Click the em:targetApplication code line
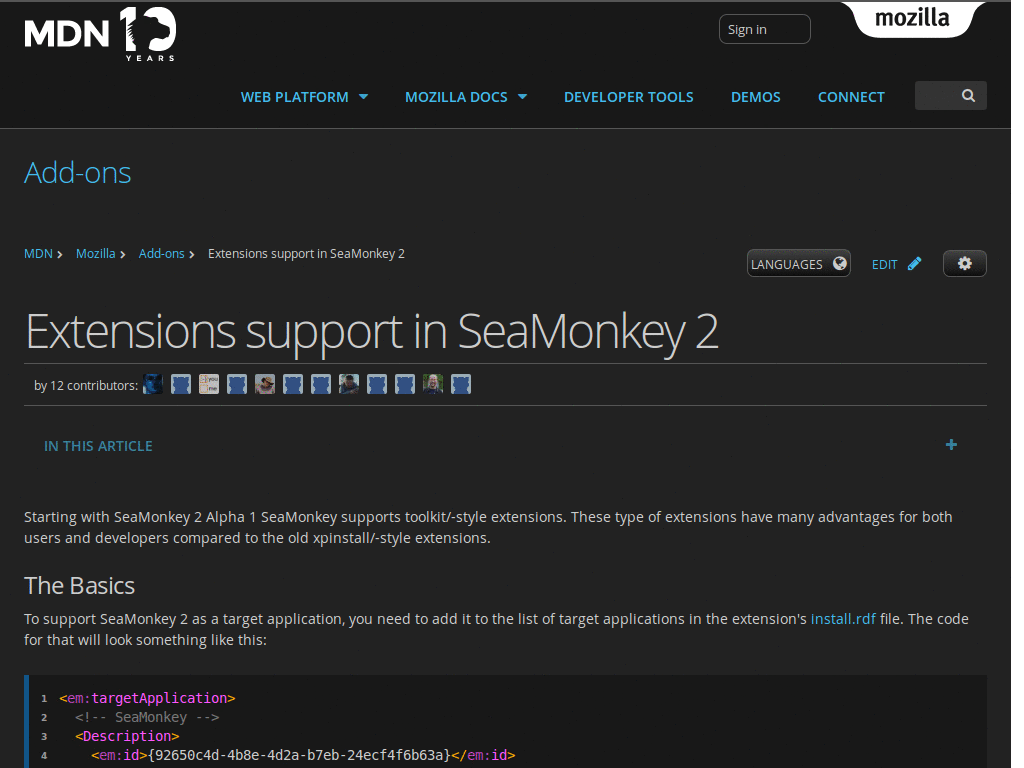Viewport: 1024px width, 768px height. (147, 698)
